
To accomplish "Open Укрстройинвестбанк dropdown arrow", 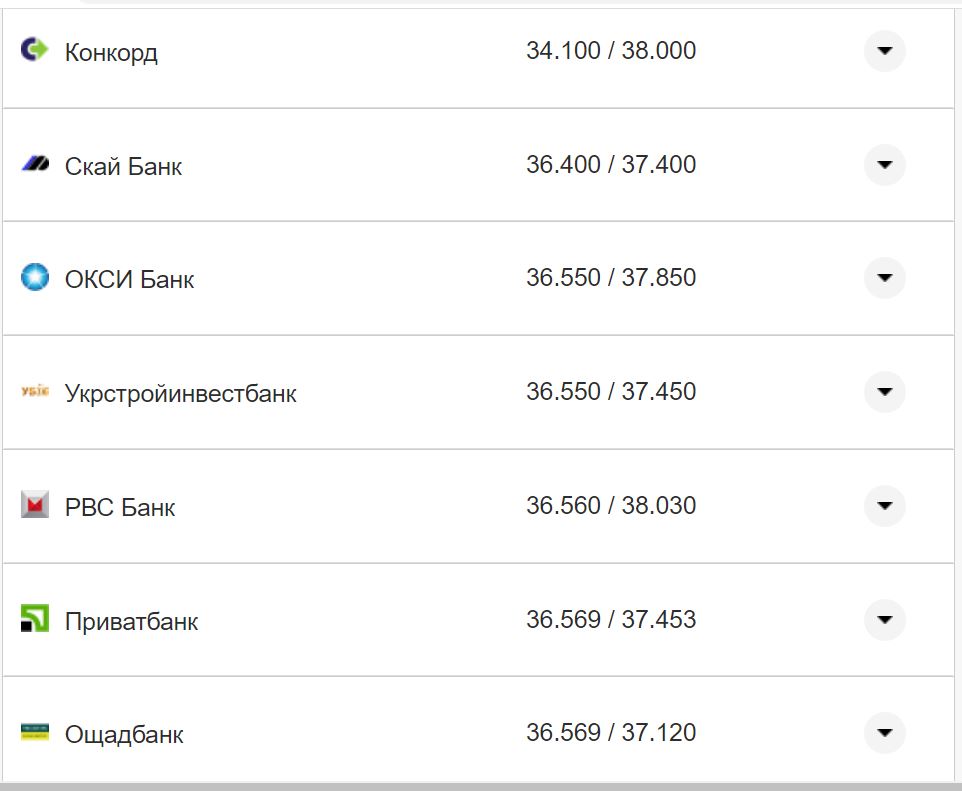I will pyautogui.click(x=884, y=392).
